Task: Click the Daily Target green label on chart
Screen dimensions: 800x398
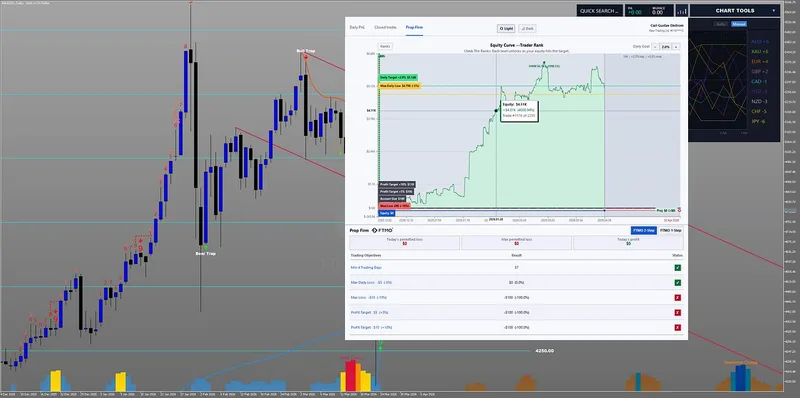Action: (398, 77)
